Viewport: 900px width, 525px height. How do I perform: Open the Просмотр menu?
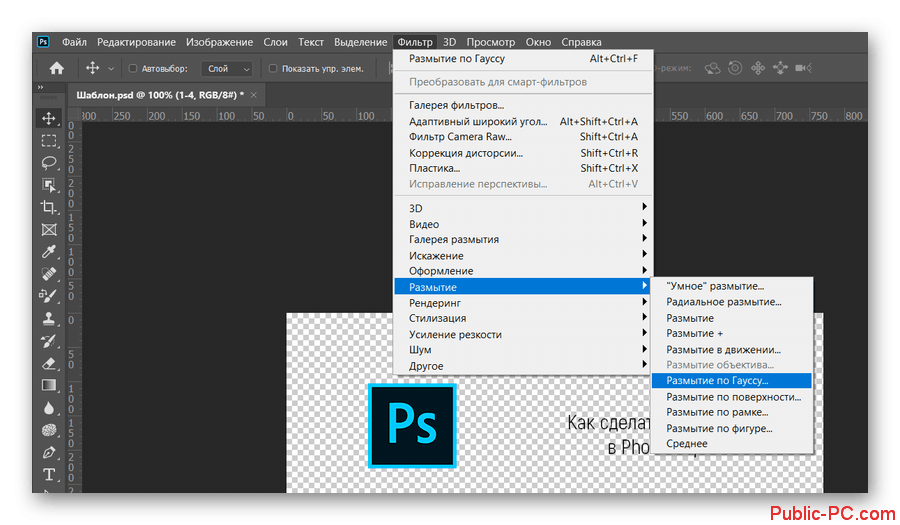(491, 42)
